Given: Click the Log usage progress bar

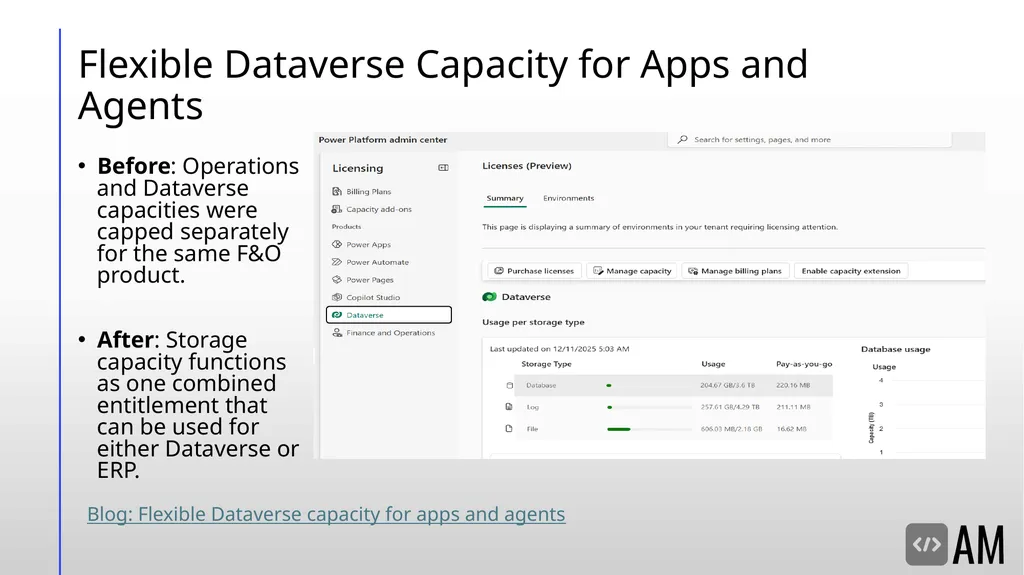Looking at the screenshot, I should point(649,407).
